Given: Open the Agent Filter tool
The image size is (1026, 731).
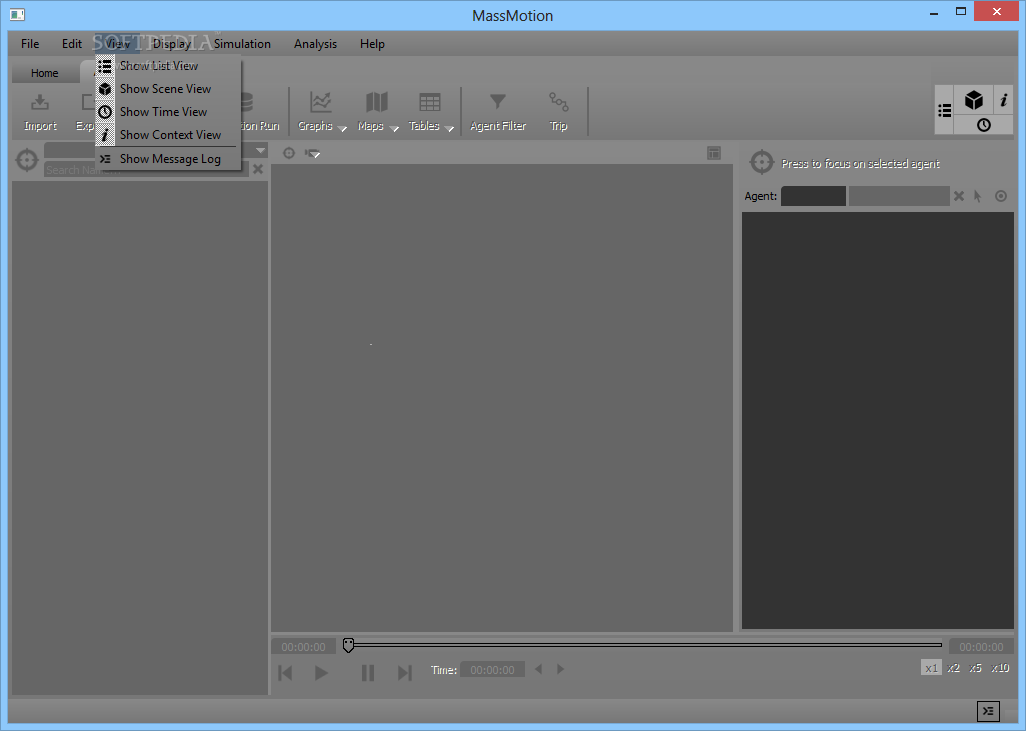Looking at the screenshot, I should pyautogui.click(x=498, y=112).
